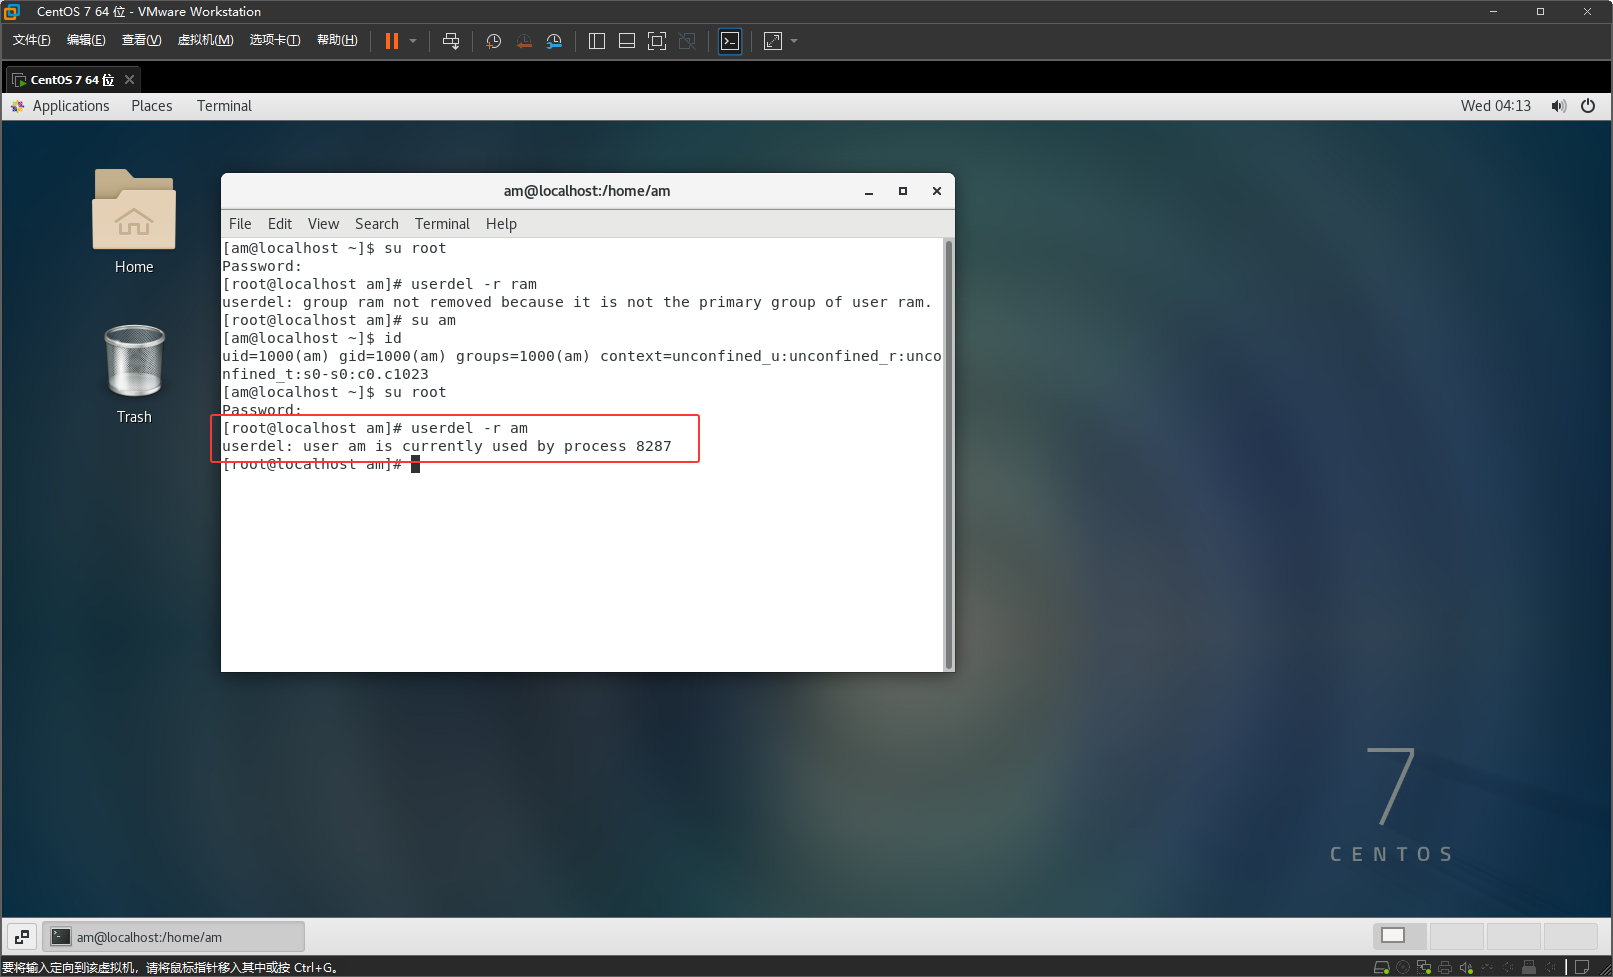The width and height of the screenshot is (1613, 977).
Task: Click the USB device status icon
Action: (x=1529, y=967)
